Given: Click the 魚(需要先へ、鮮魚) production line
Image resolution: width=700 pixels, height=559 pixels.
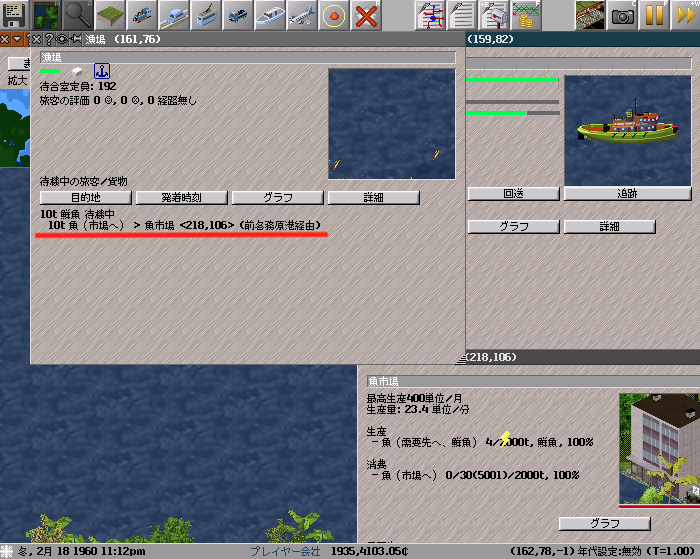Looking at the screenshot, I should pyautogui.click(x=482, y=442).
